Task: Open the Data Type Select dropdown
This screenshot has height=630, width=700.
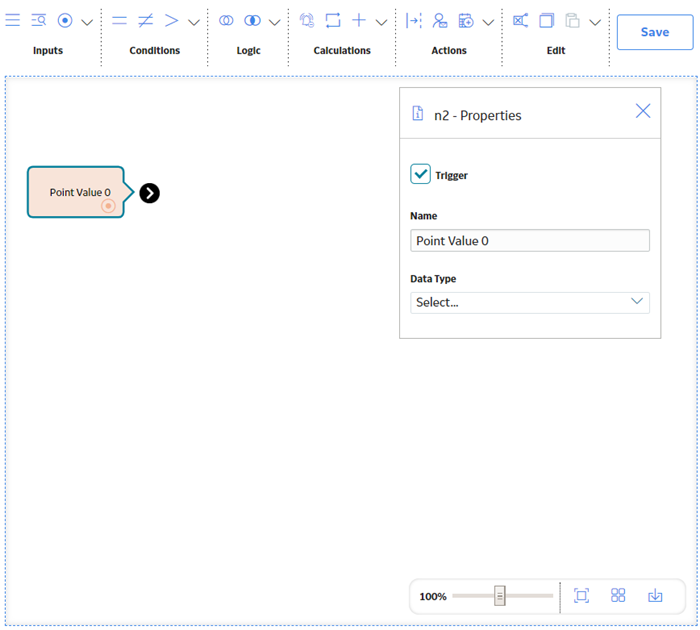Action: [530, 303]
